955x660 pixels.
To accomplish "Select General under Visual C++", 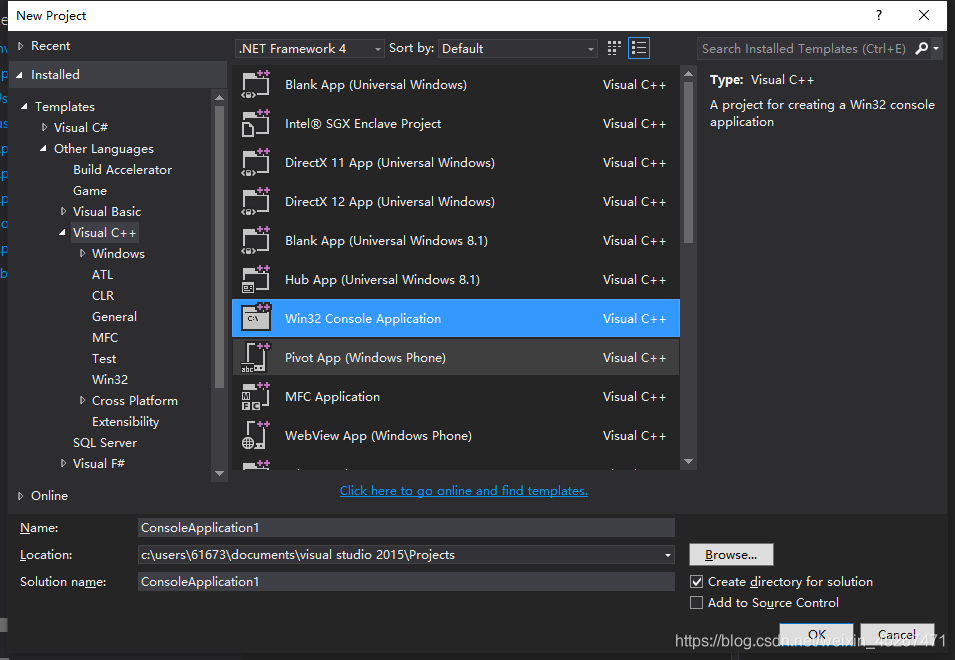I will [115, 317].
